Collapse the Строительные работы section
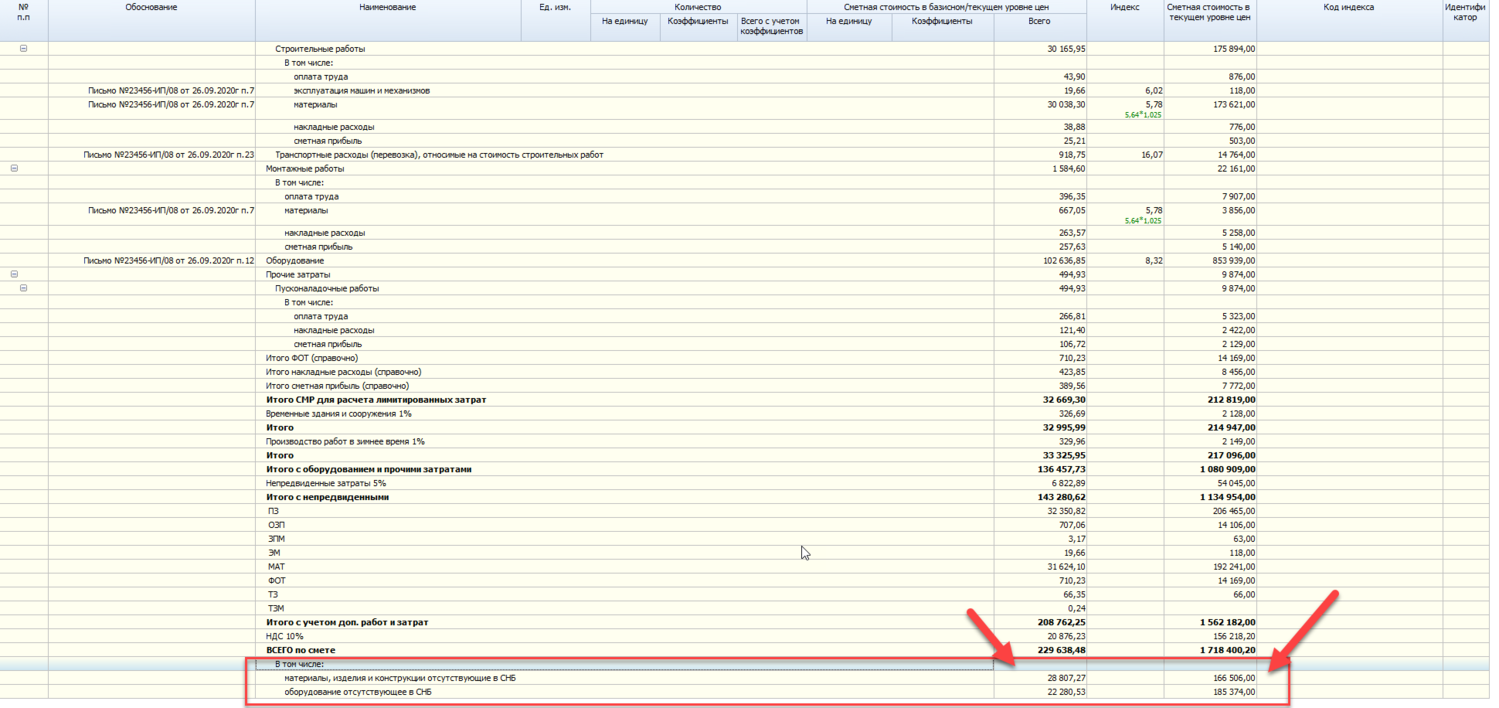Image resolution: width=1499 pixels, height=708 pixels. tap(23, 48)
